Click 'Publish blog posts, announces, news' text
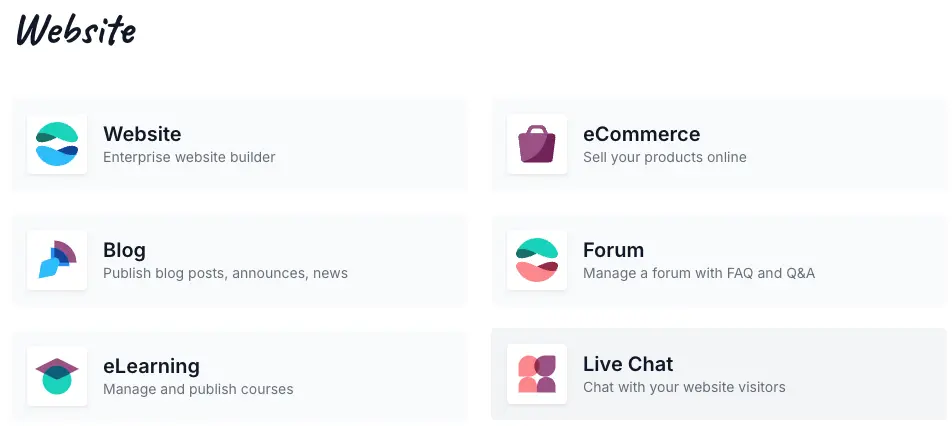Image resolution: width=952 pixels, height=426 pixels. click(225, 273)
